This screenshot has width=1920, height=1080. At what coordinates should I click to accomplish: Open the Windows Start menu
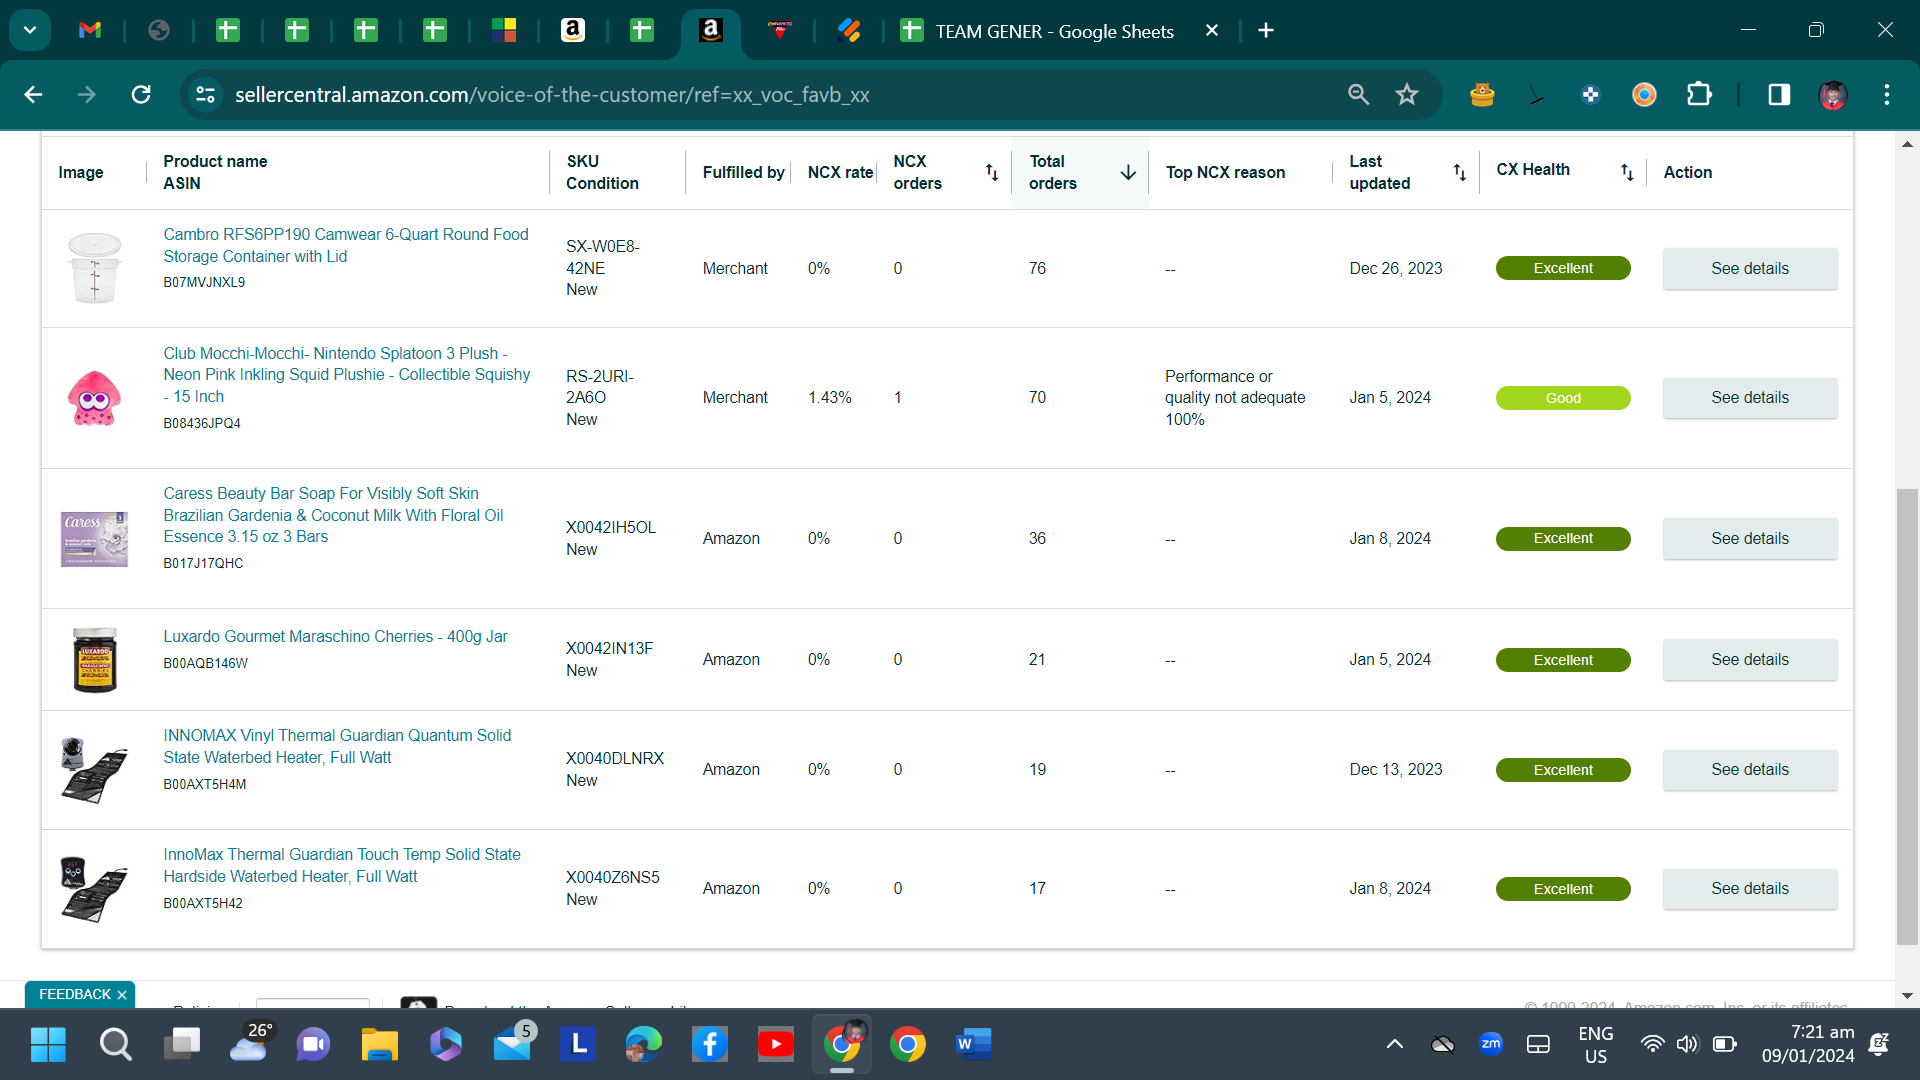coord(48,1045)
